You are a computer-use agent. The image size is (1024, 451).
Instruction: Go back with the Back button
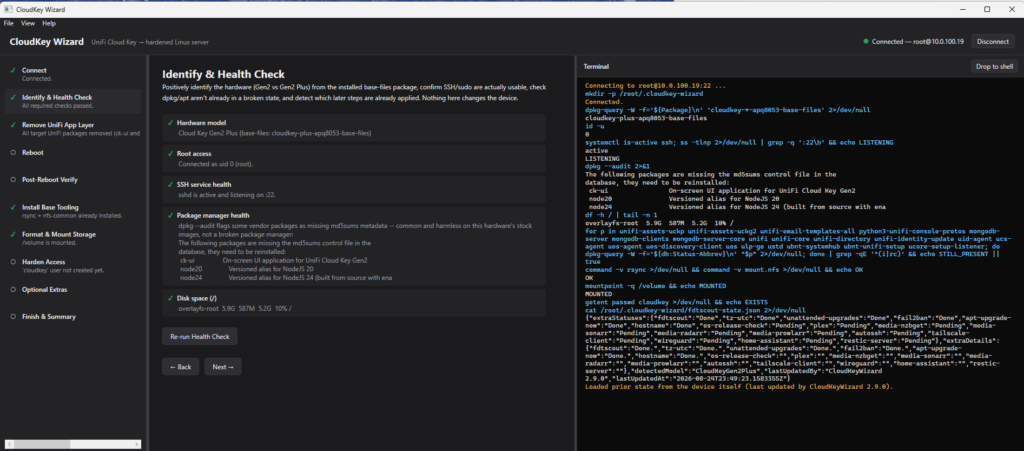(x=180, y=367)
